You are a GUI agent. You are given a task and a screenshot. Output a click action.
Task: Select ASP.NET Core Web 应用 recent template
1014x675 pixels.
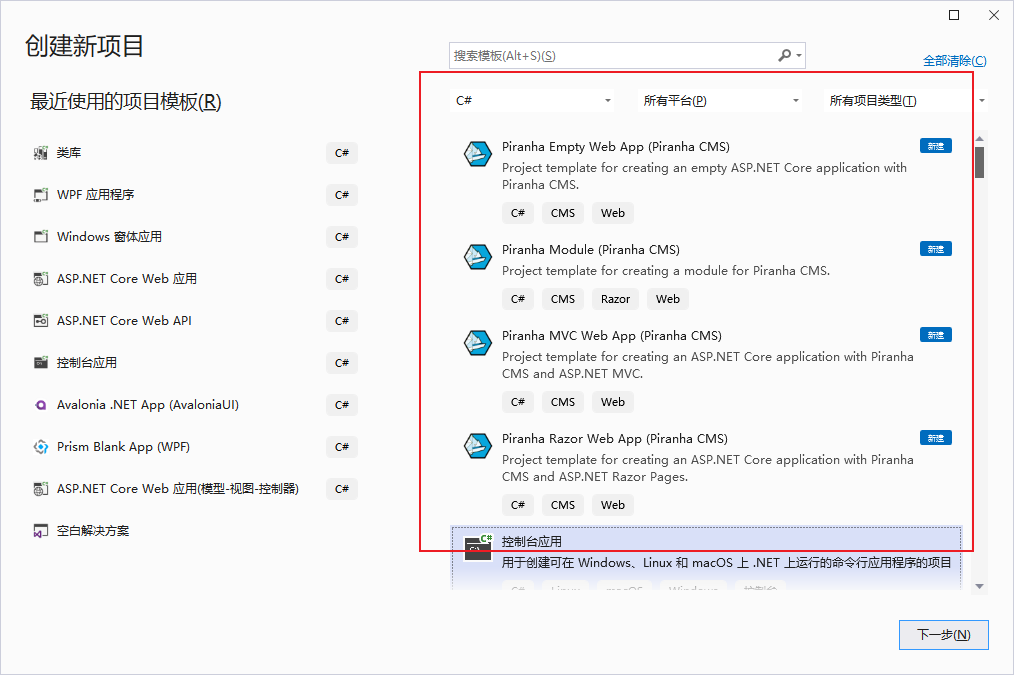[195, 279]
